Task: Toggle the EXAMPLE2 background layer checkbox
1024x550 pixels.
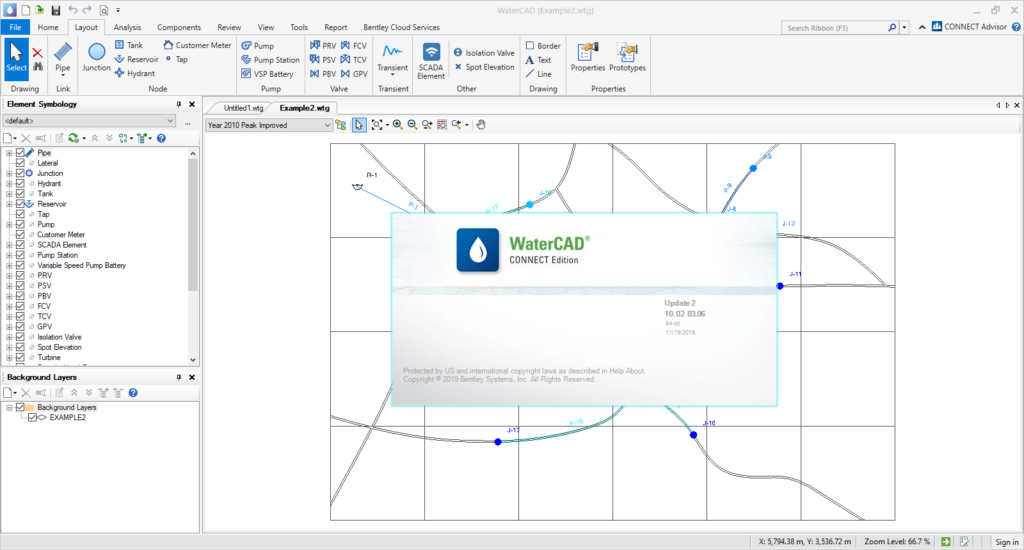Action: [32, 417]
